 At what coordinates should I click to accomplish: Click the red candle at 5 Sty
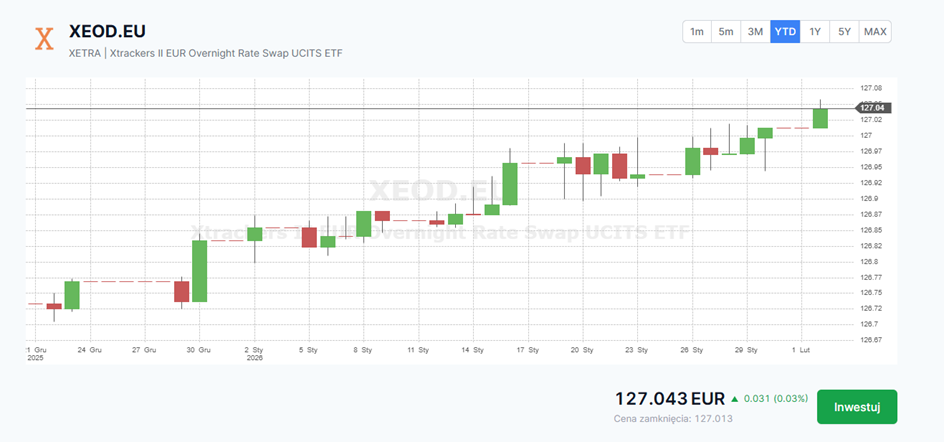[309, 237]
